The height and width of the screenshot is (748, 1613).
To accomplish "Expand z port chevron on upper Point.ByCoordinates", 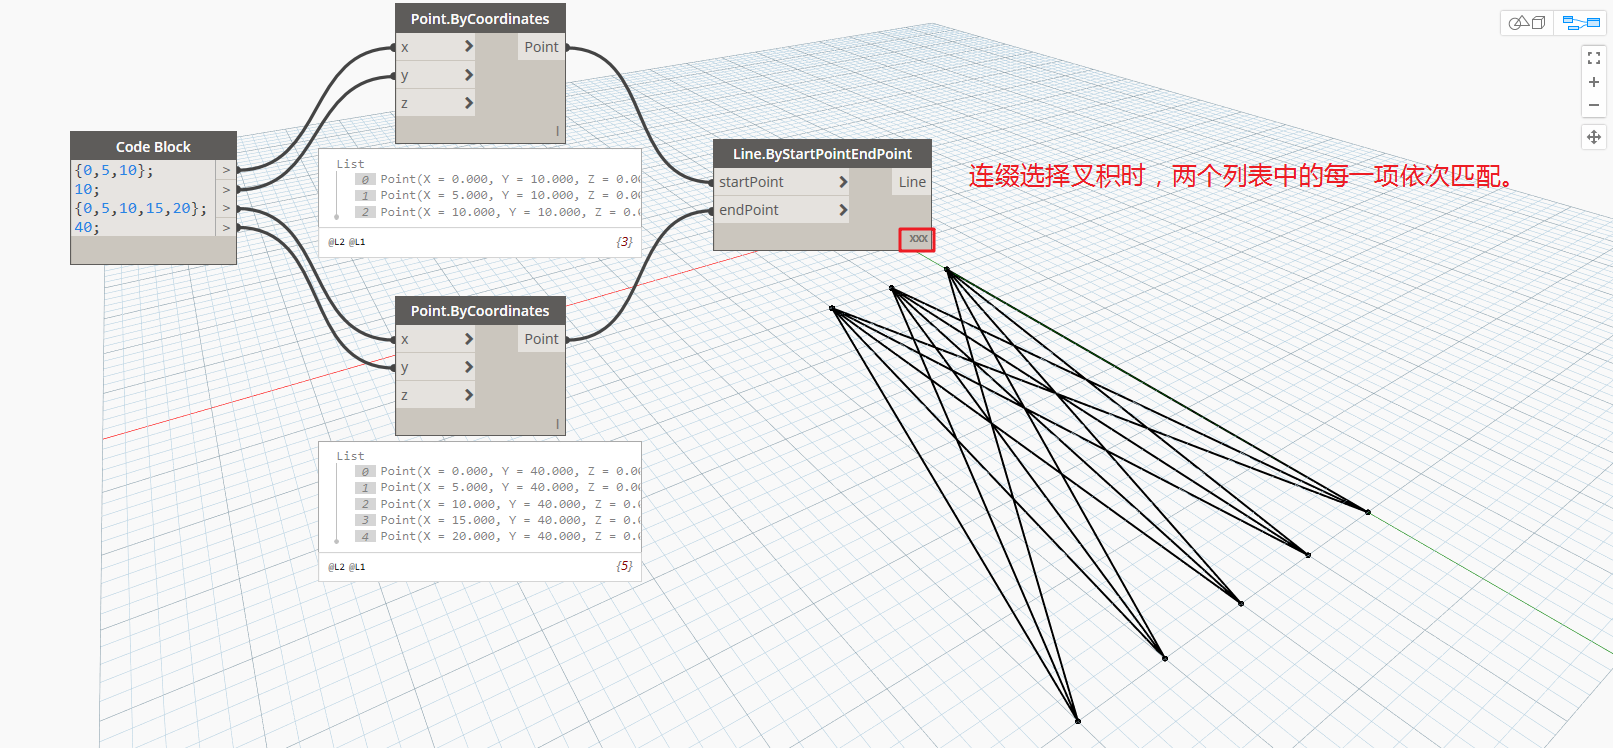I will point(468,103).
